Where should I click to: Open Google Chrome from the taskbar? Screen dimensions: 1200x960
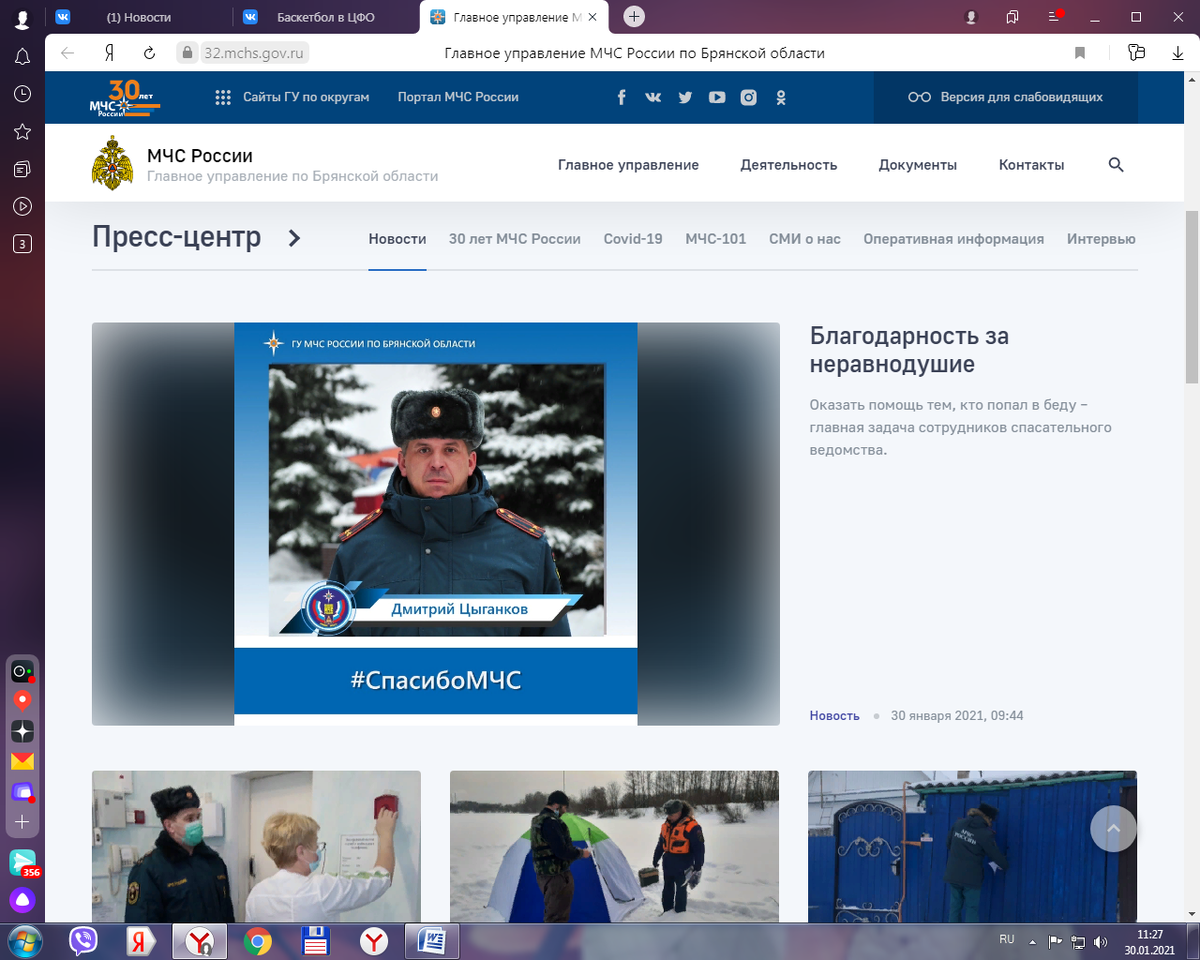coord(258,941)
